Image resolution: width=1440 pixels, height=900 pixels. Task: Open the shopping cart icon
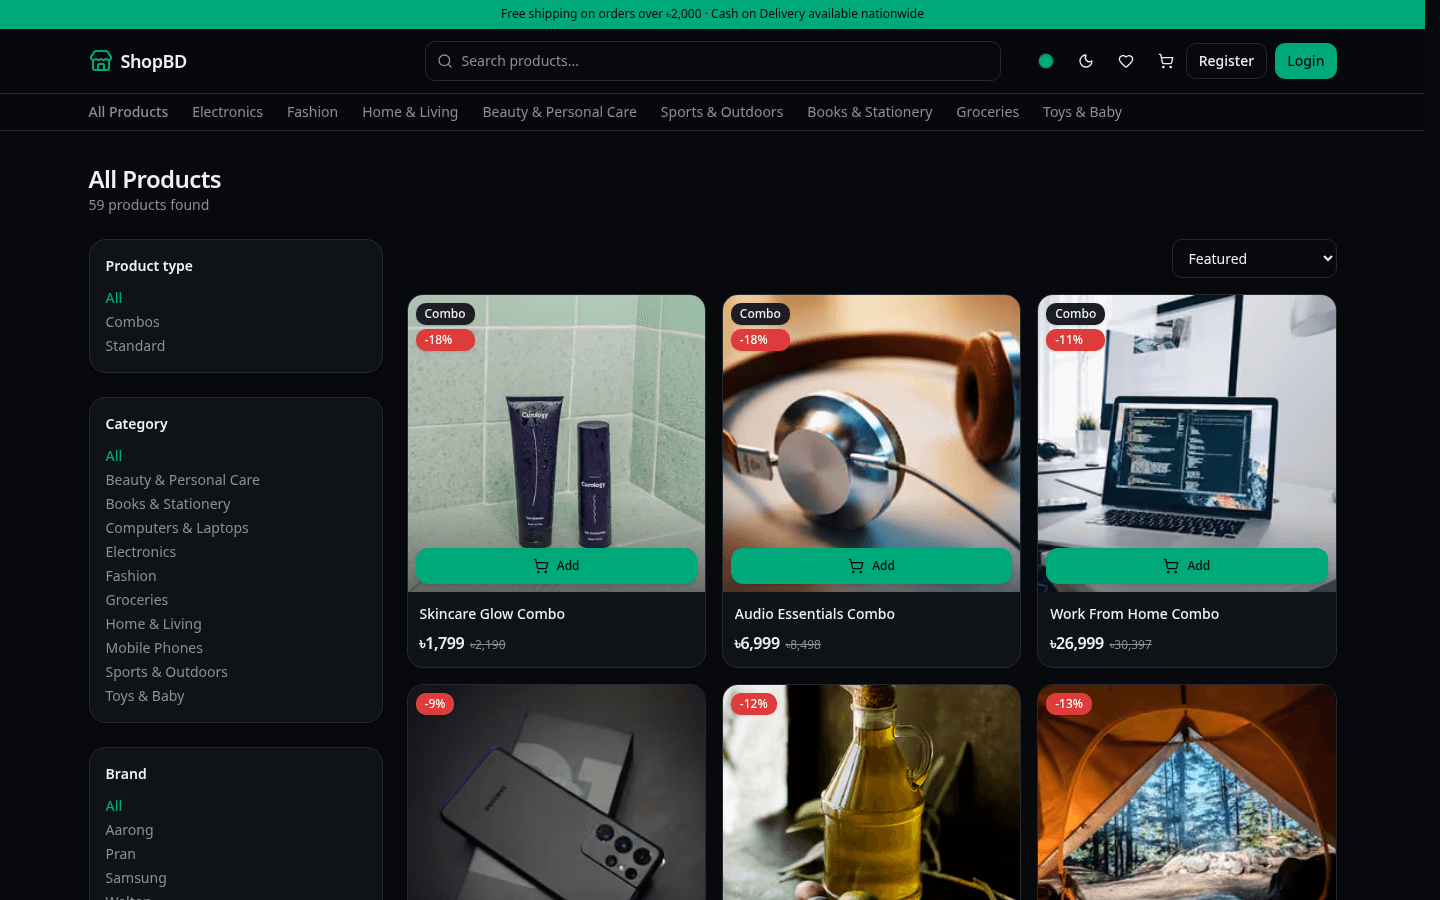[x=1166, y=61]
